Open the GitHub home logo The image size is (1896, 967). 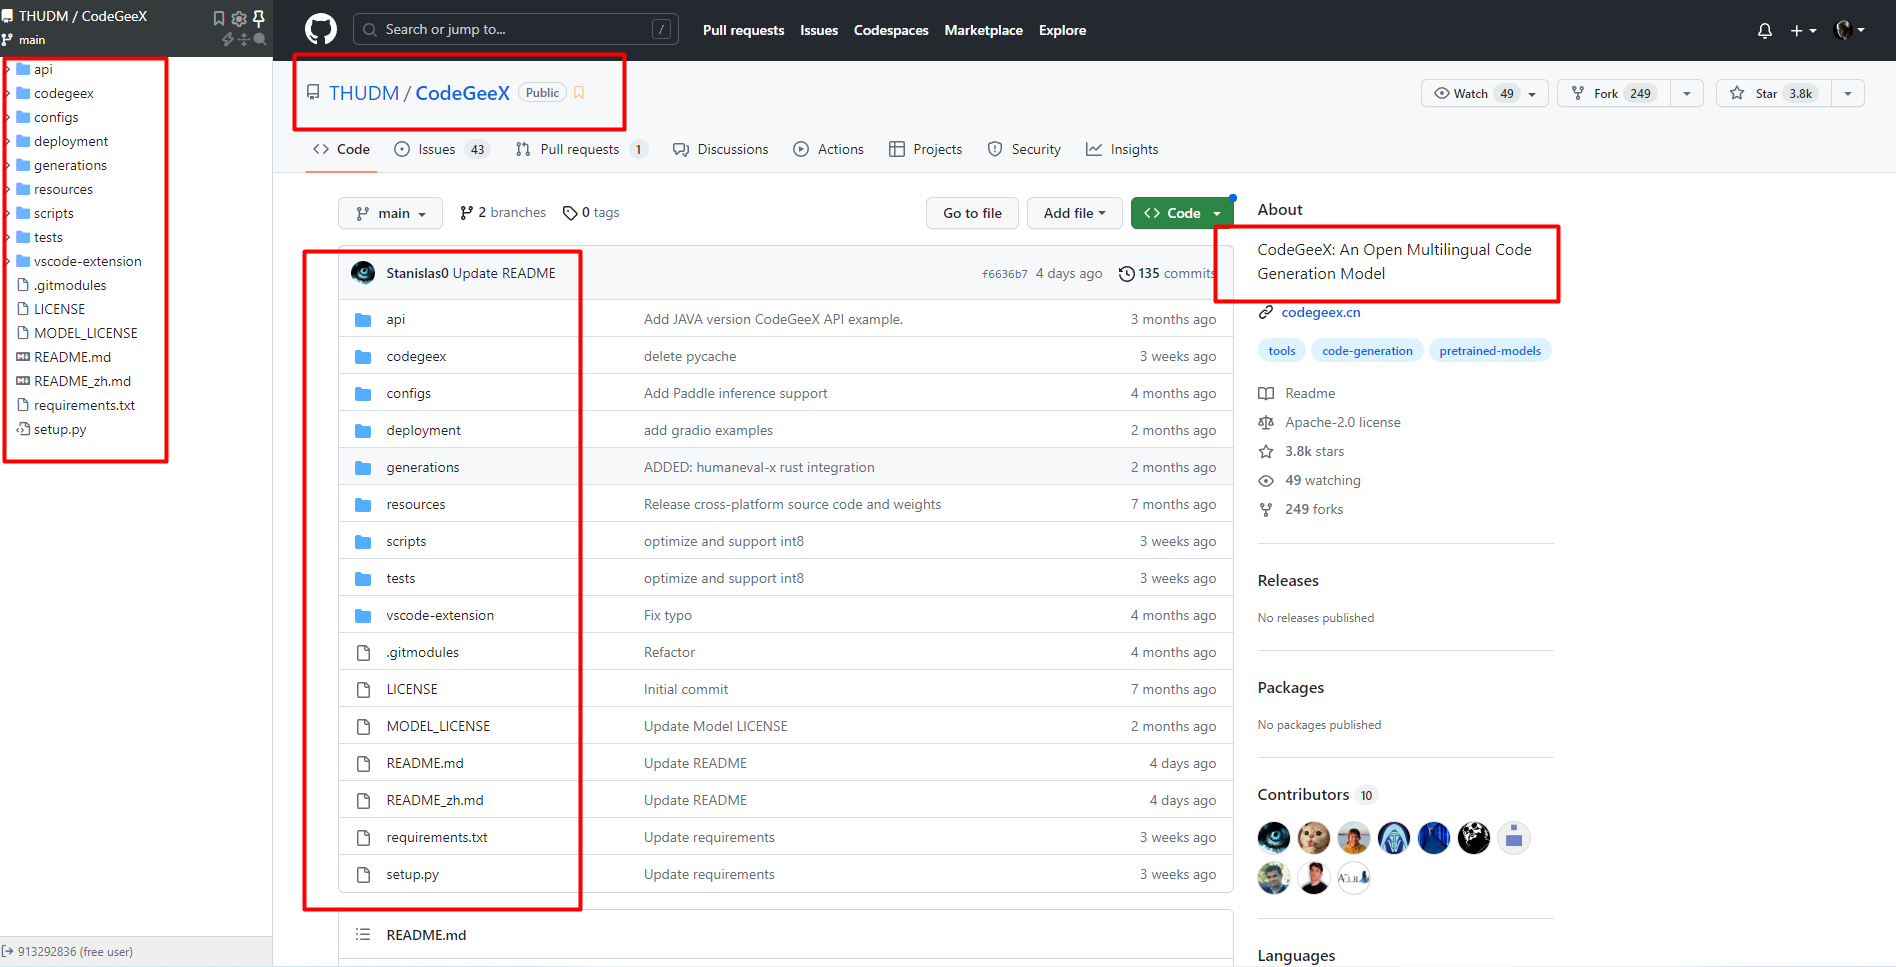pyautogui.click(x=321, y=30)
